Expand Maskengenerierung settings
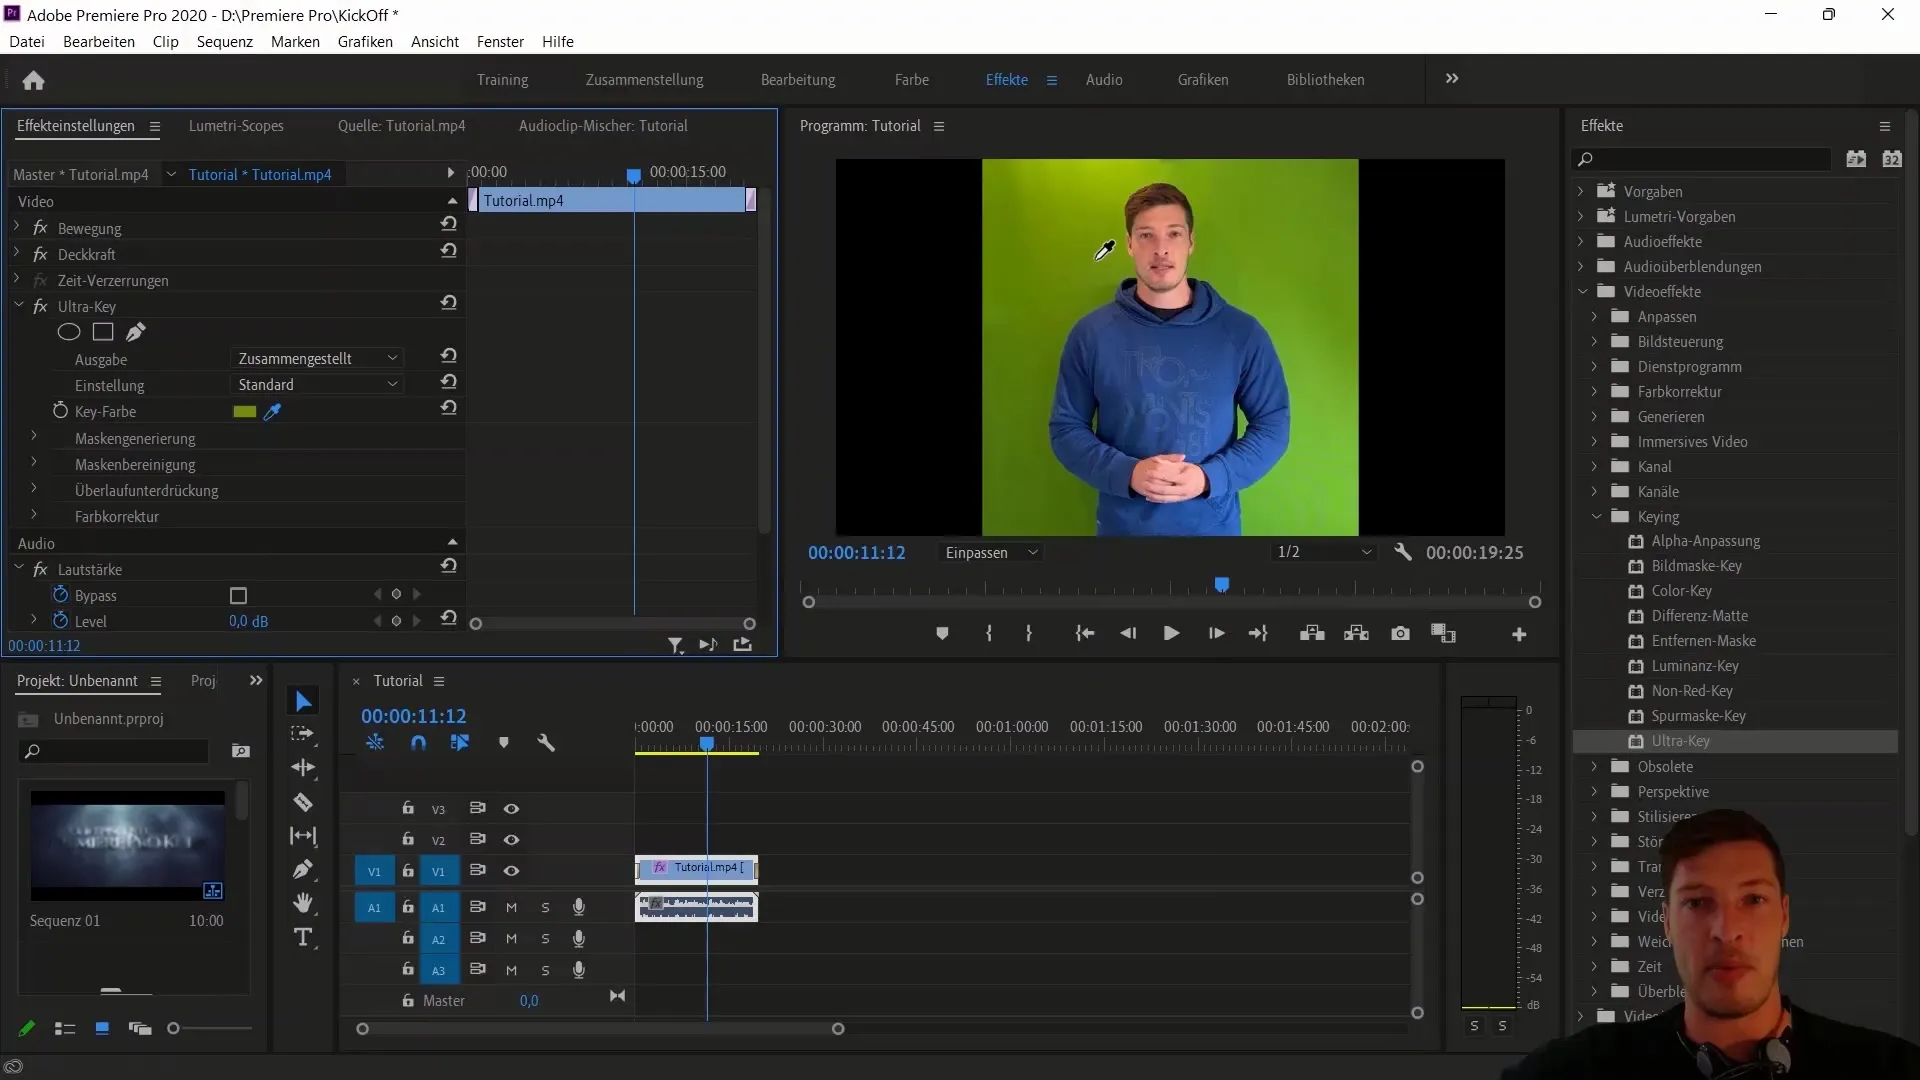 tap(34, 436)
